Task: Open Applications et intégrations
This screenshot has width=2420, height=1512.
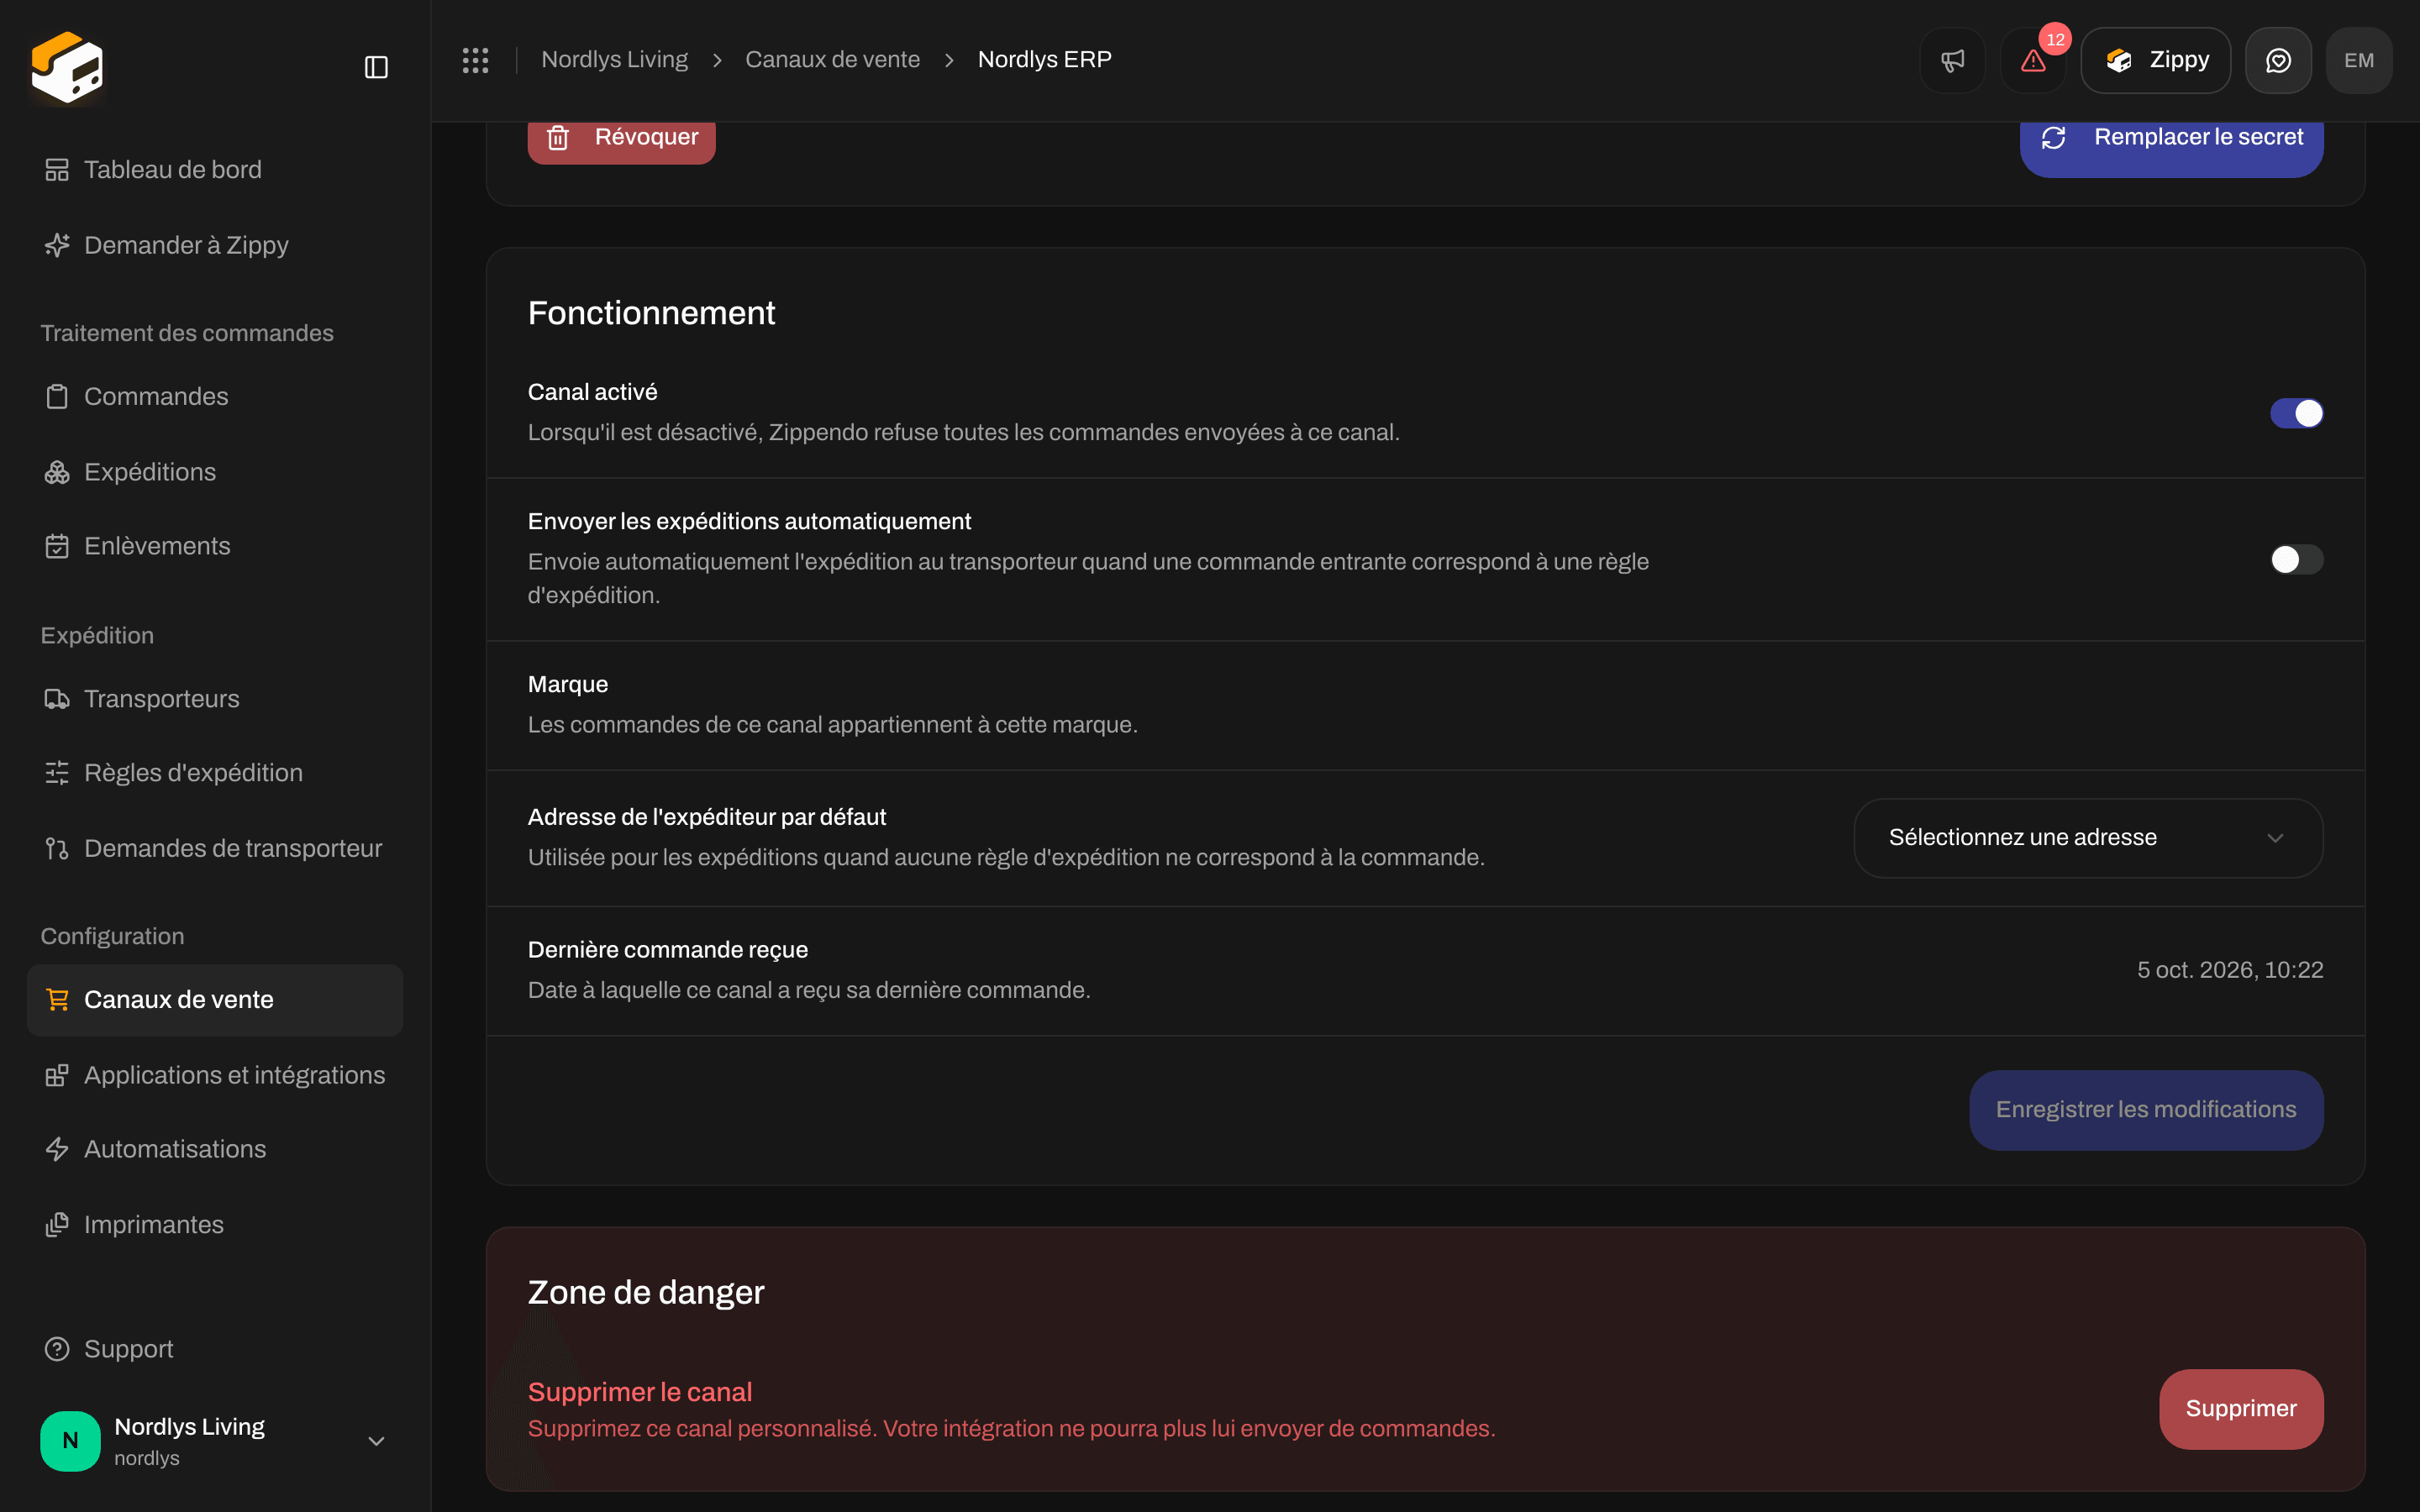Action: pos(215,1075)
